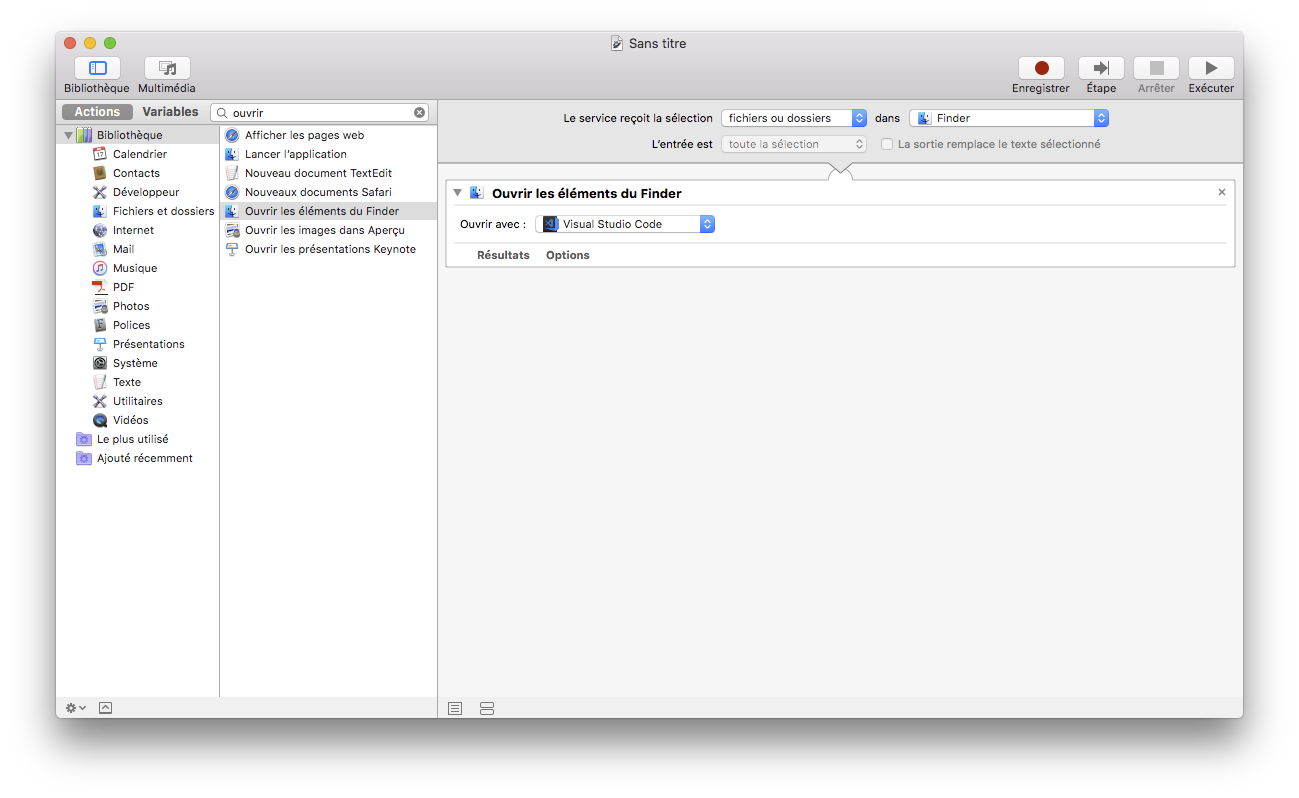
Task: Toggle 'La sortie remplace le texte sélectionné'
Action: pos(887,144)
